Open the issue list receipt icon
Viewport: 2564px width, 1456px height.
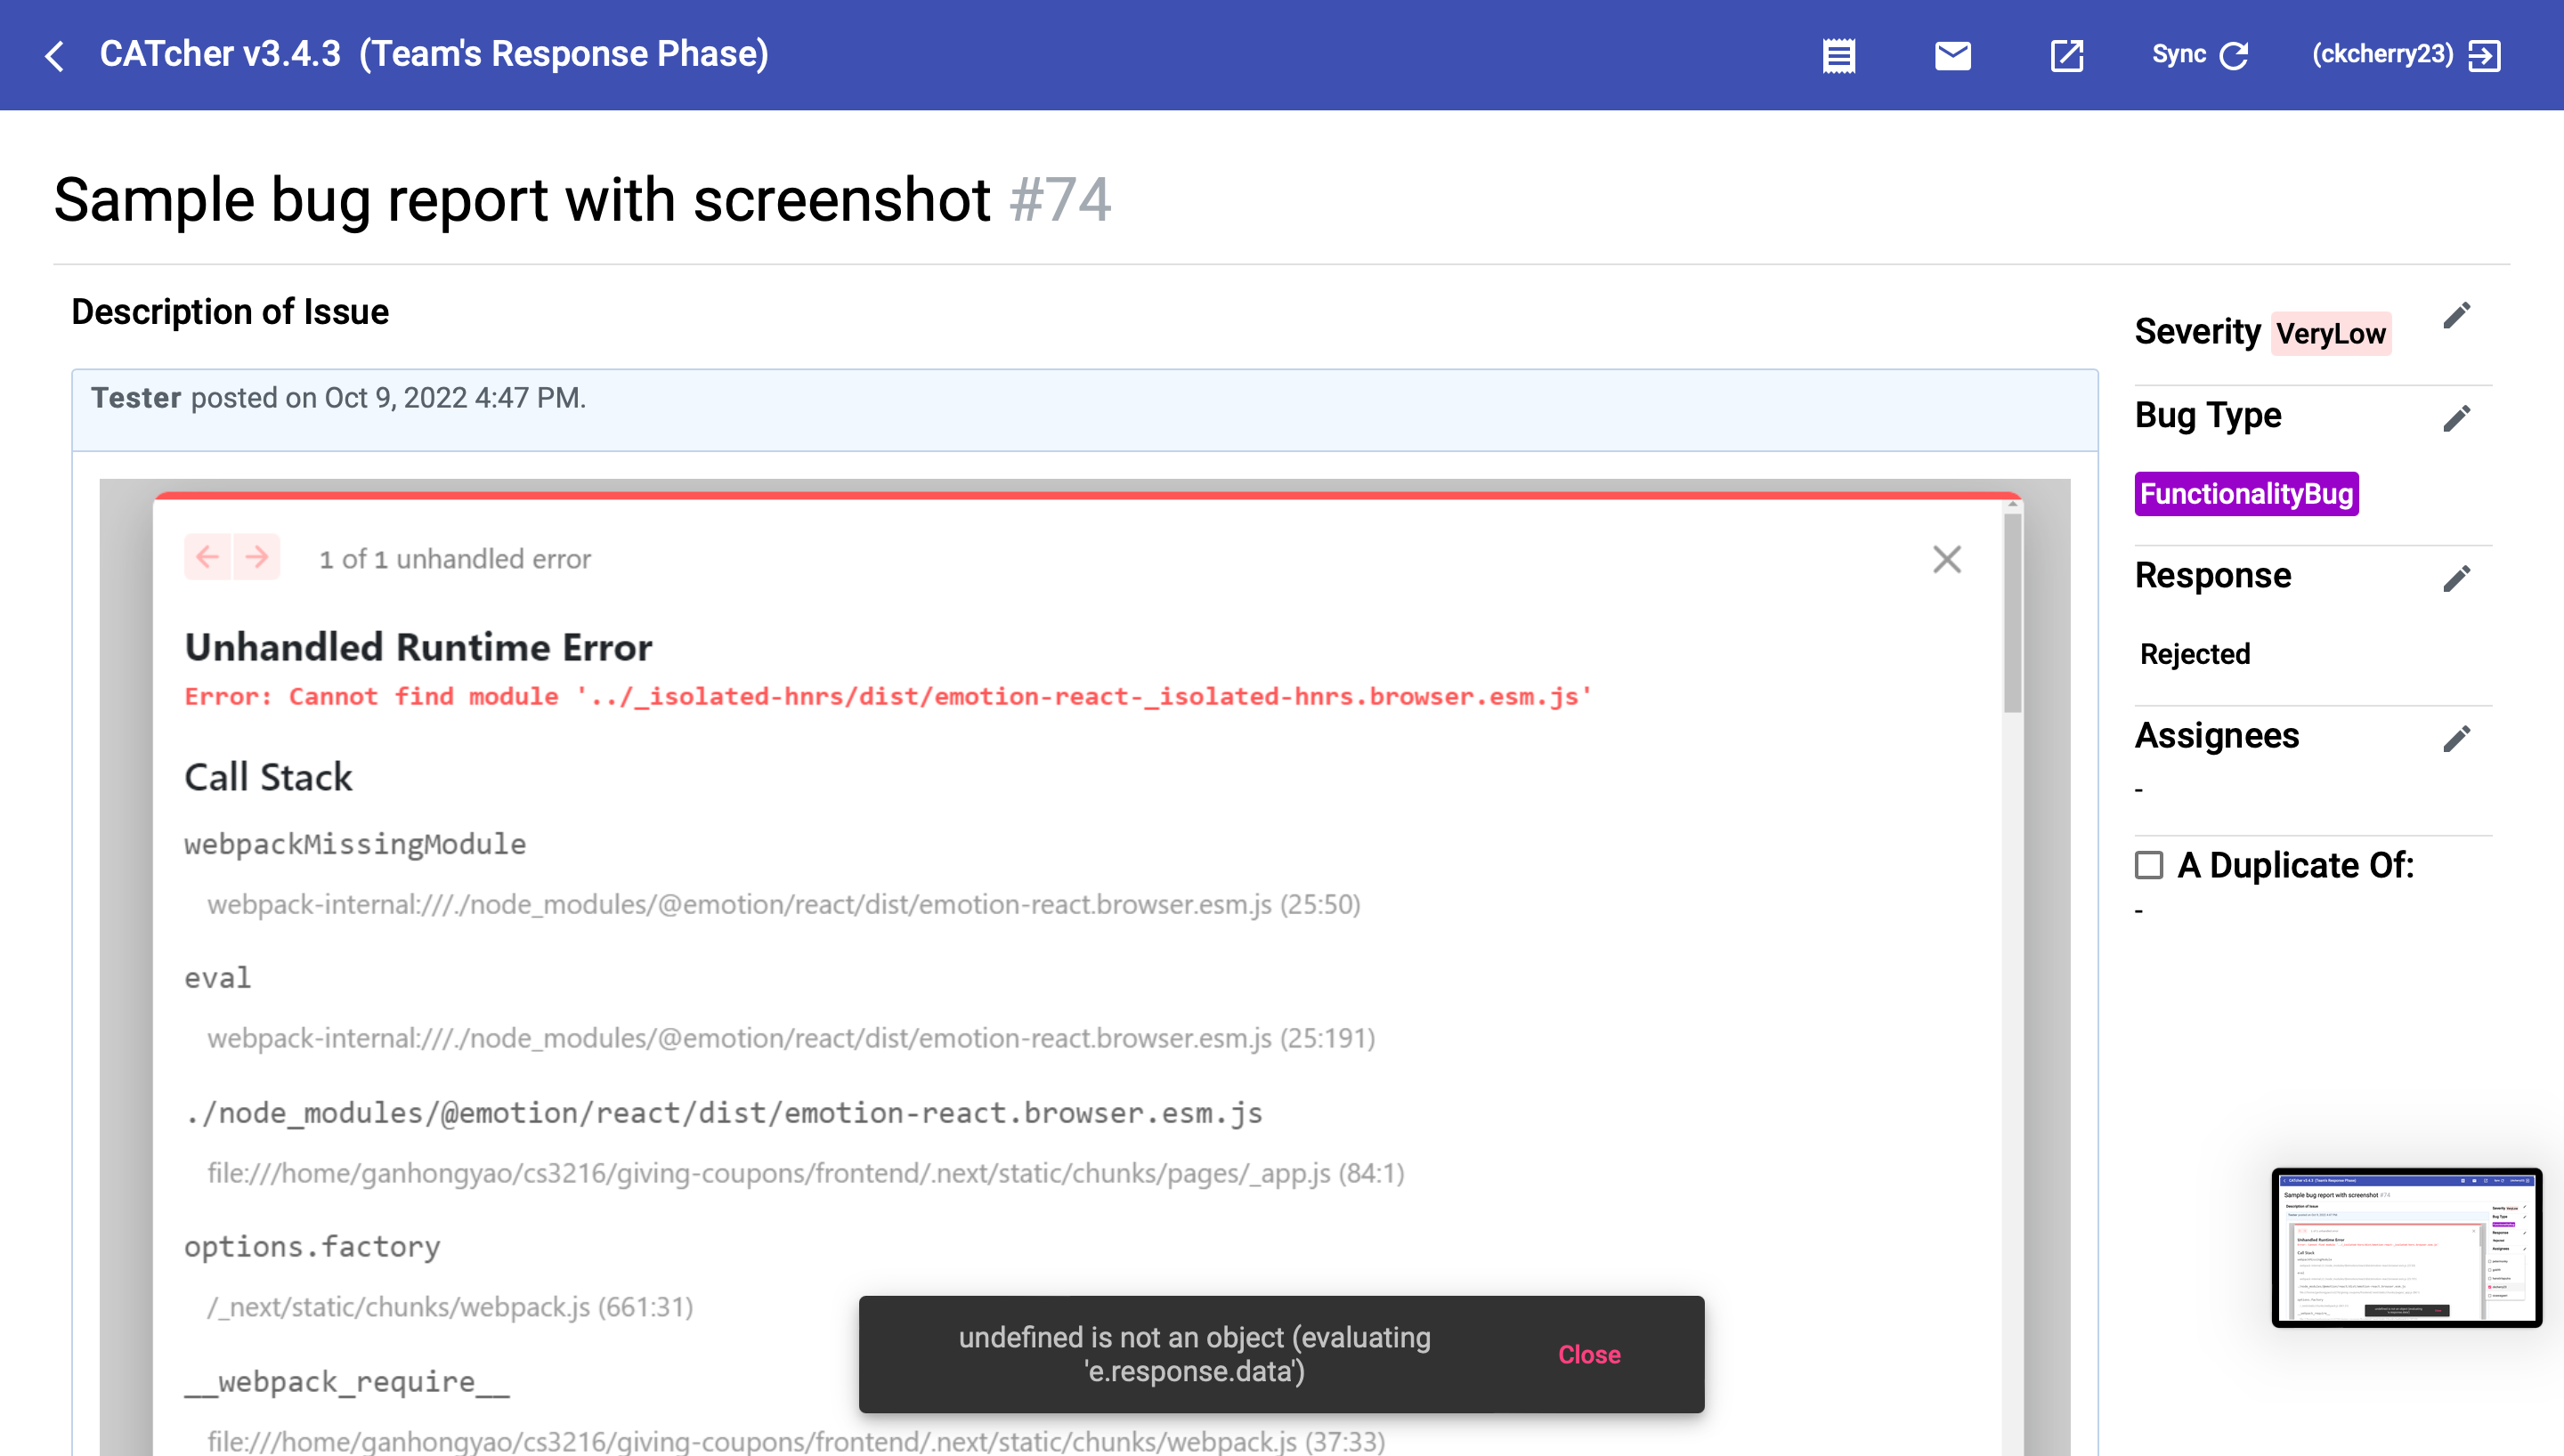[1838, 56]
